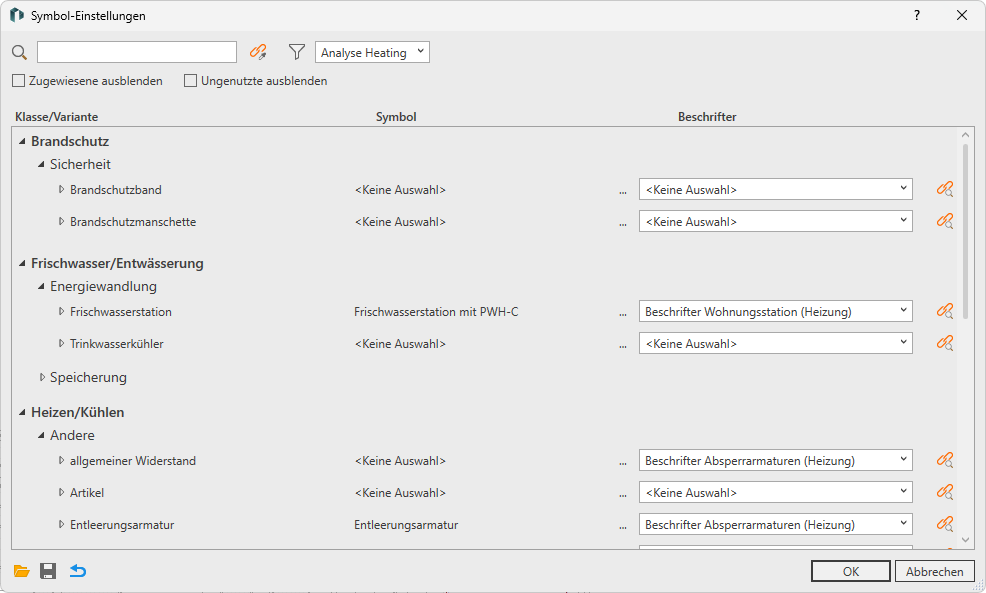Expand the Brandschutzband variants
The width and height of the screenshot is (986, 593).
pyautogui.click(x=61, y=189)
